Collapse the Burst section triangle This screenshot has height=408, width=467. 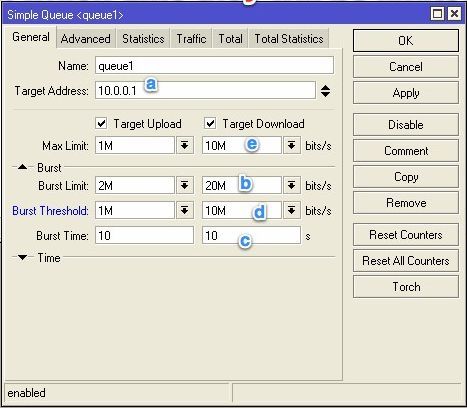(x=22, y=167)
